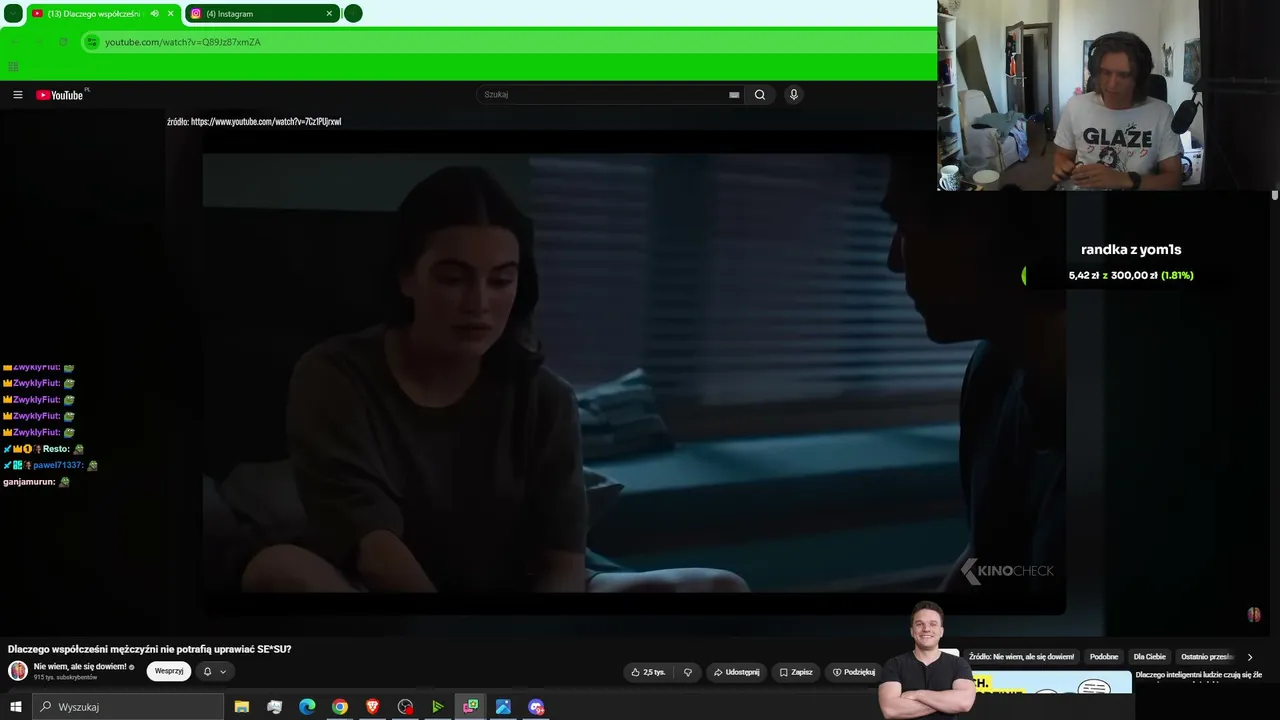The height and width of the screenshot is (720, 1280).
Task: Open the on-screen keyboard in search box
Action: [734, 95]
